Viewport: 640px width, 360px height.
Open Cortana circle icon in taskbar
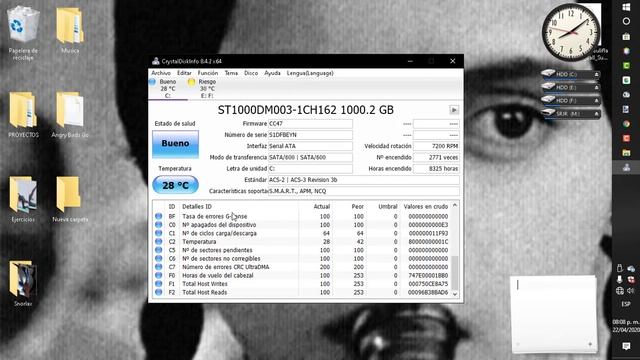click(x=626, y=21)
